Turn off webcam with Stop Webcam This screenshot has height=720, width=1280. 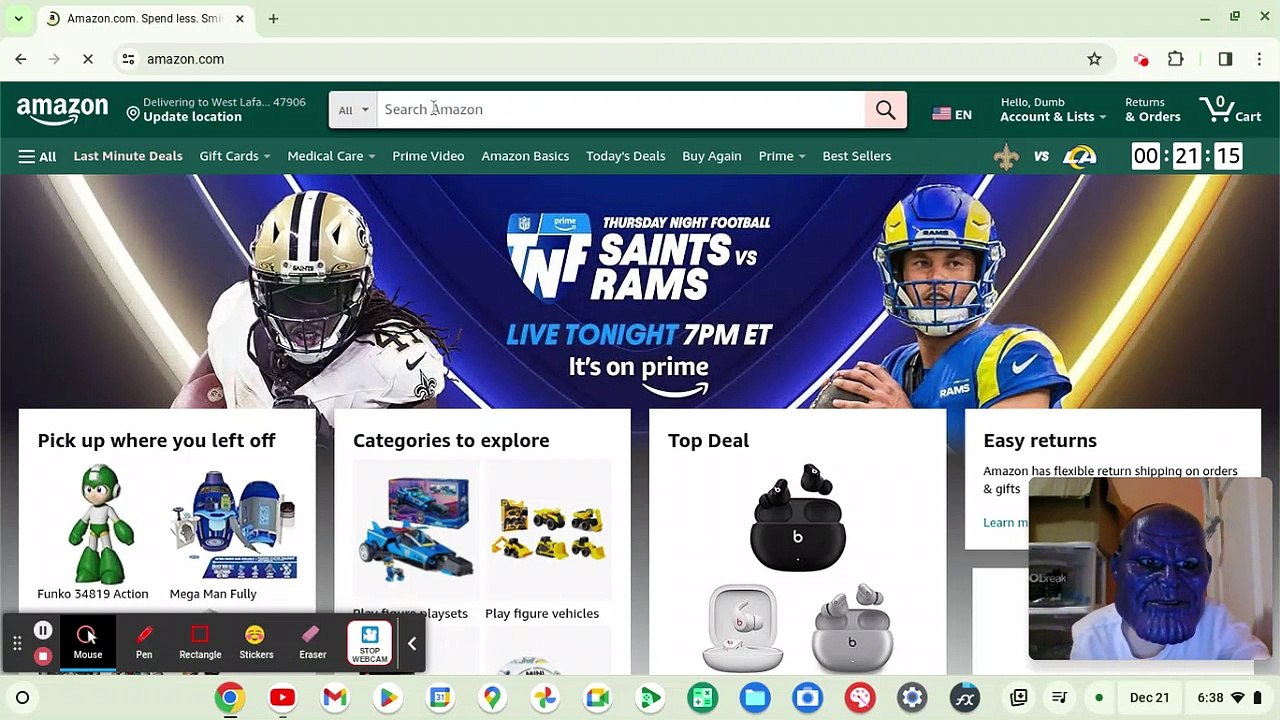[369, 644]
